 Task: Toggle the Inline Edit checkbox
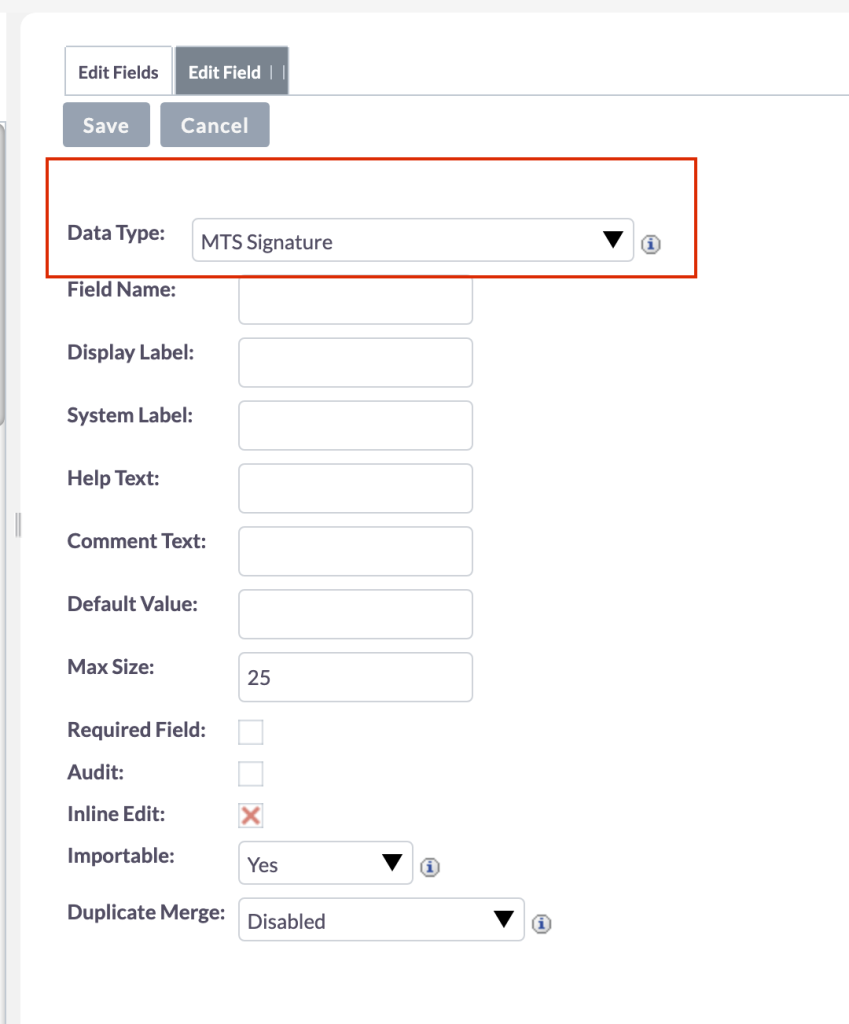click(x=251, y=816)
